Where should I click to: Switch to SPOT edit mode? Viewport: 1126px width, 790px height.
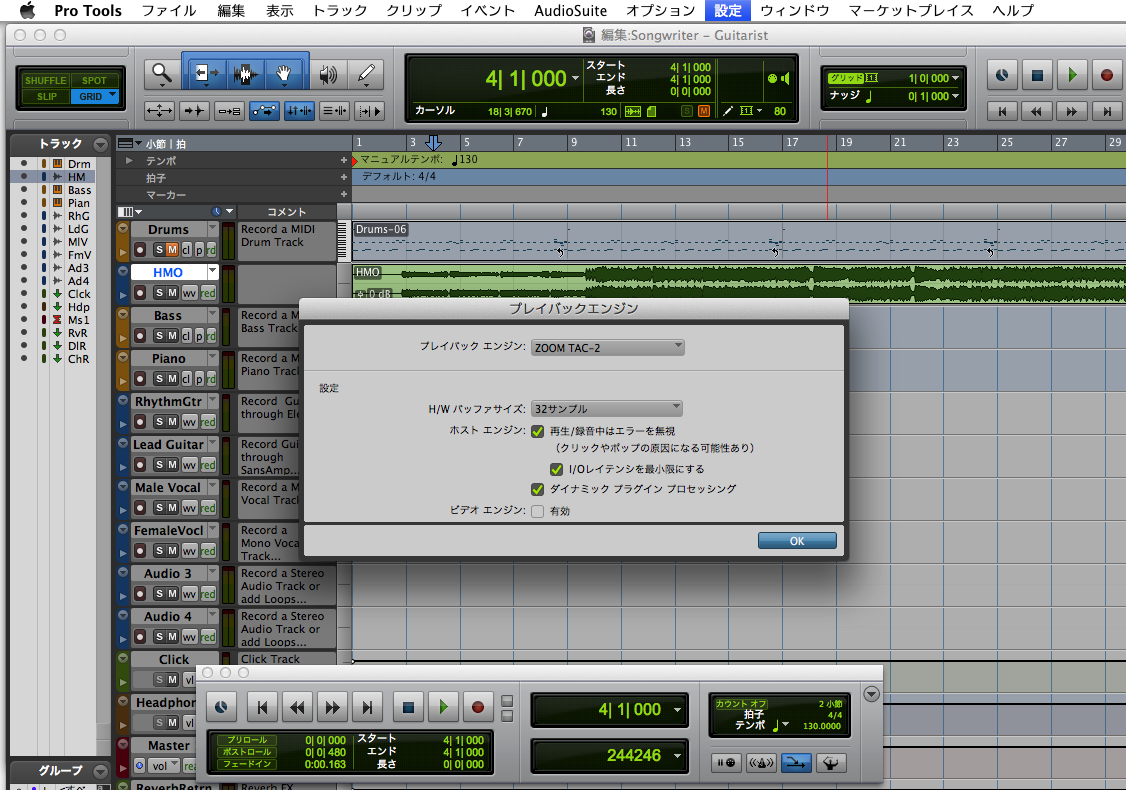pyautogui.click(x=94, y=80)
